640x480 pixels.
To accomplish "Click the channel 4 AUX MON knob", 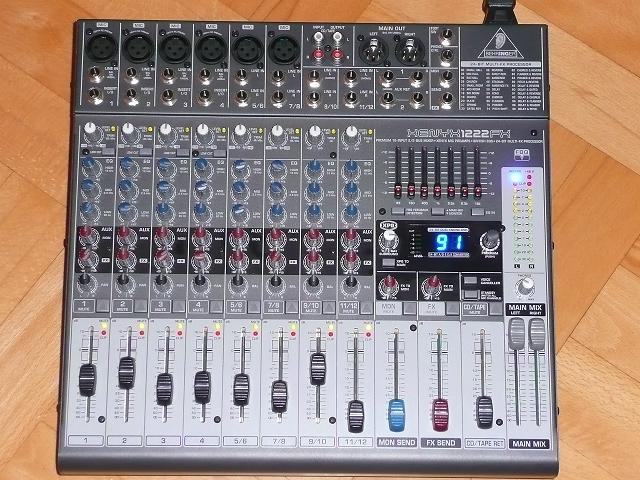I will coord(200,236).
